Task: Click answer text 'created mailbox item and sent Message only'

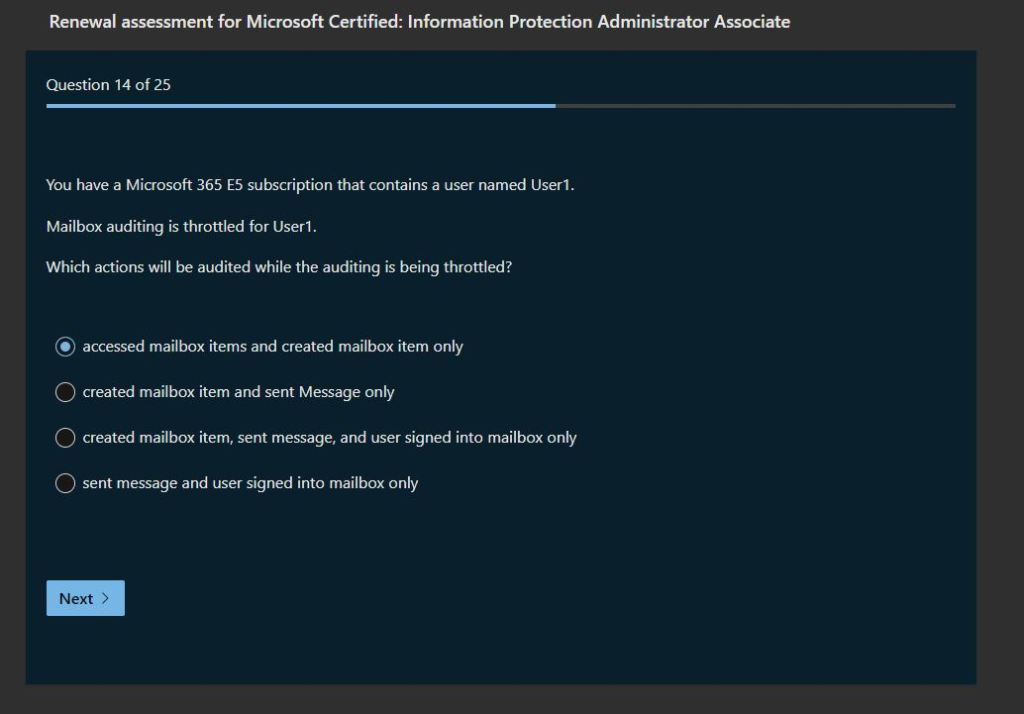Action: click(x=238, y=393)
